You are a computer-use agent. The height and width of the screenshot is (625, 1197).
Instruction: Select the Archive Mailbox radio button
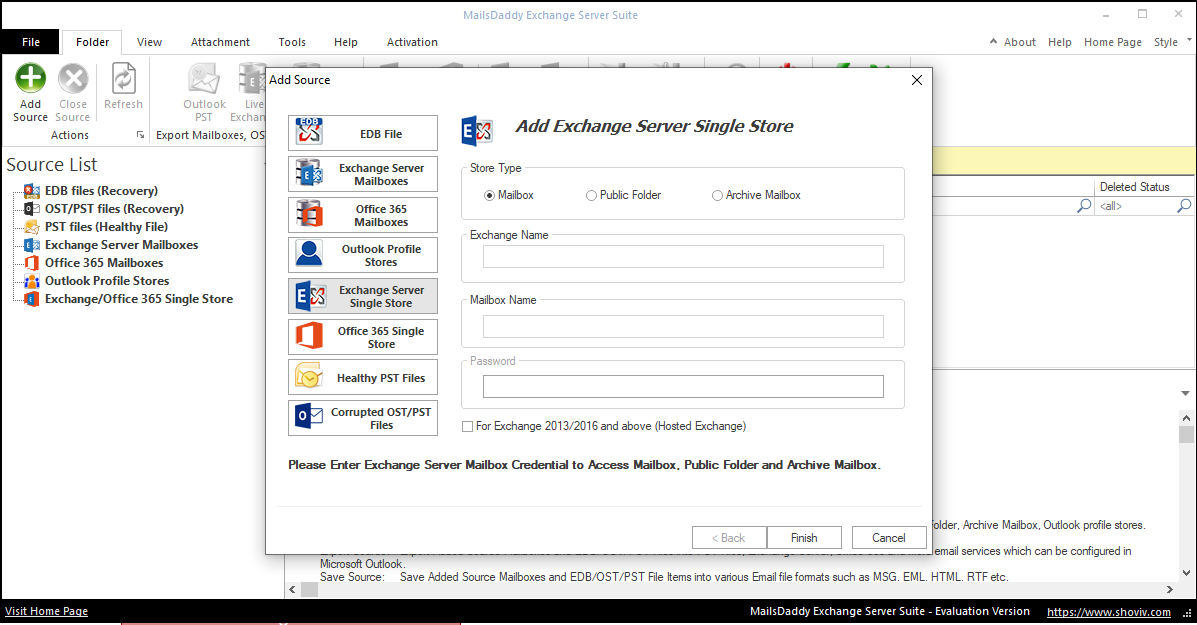click(x=717, y=196)
